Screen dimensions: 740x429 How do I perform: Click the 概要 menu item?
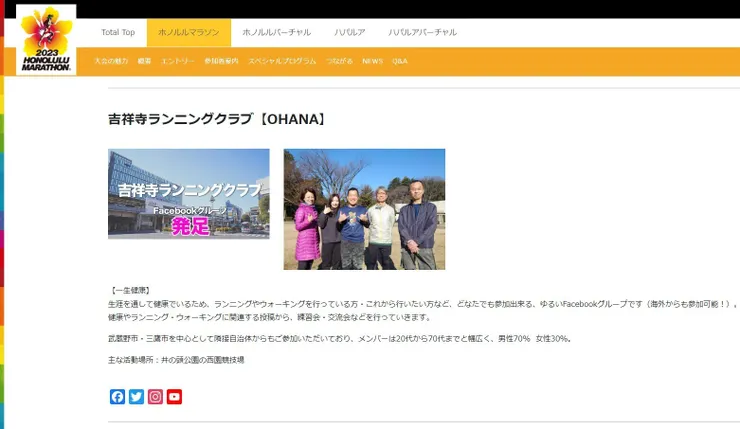tap(145, 61)
